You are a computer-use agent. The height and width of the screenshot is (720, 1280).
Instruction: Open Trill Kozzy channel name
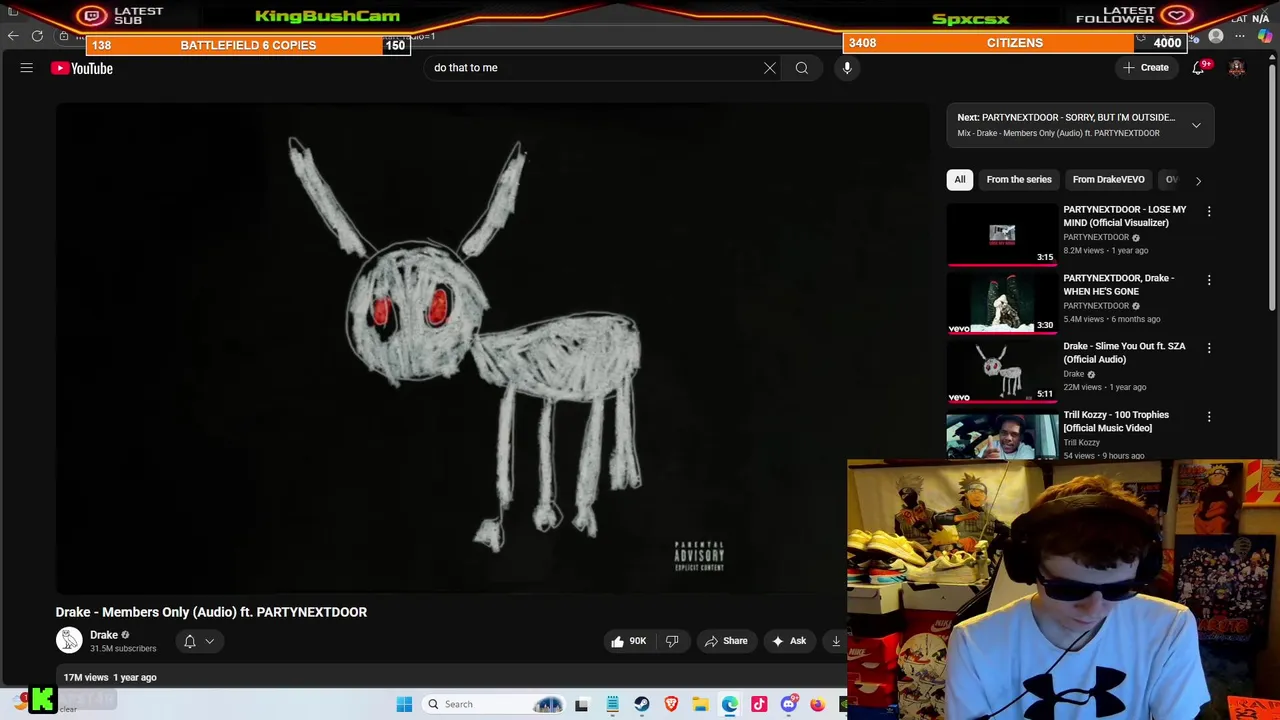click(1082, 443)
